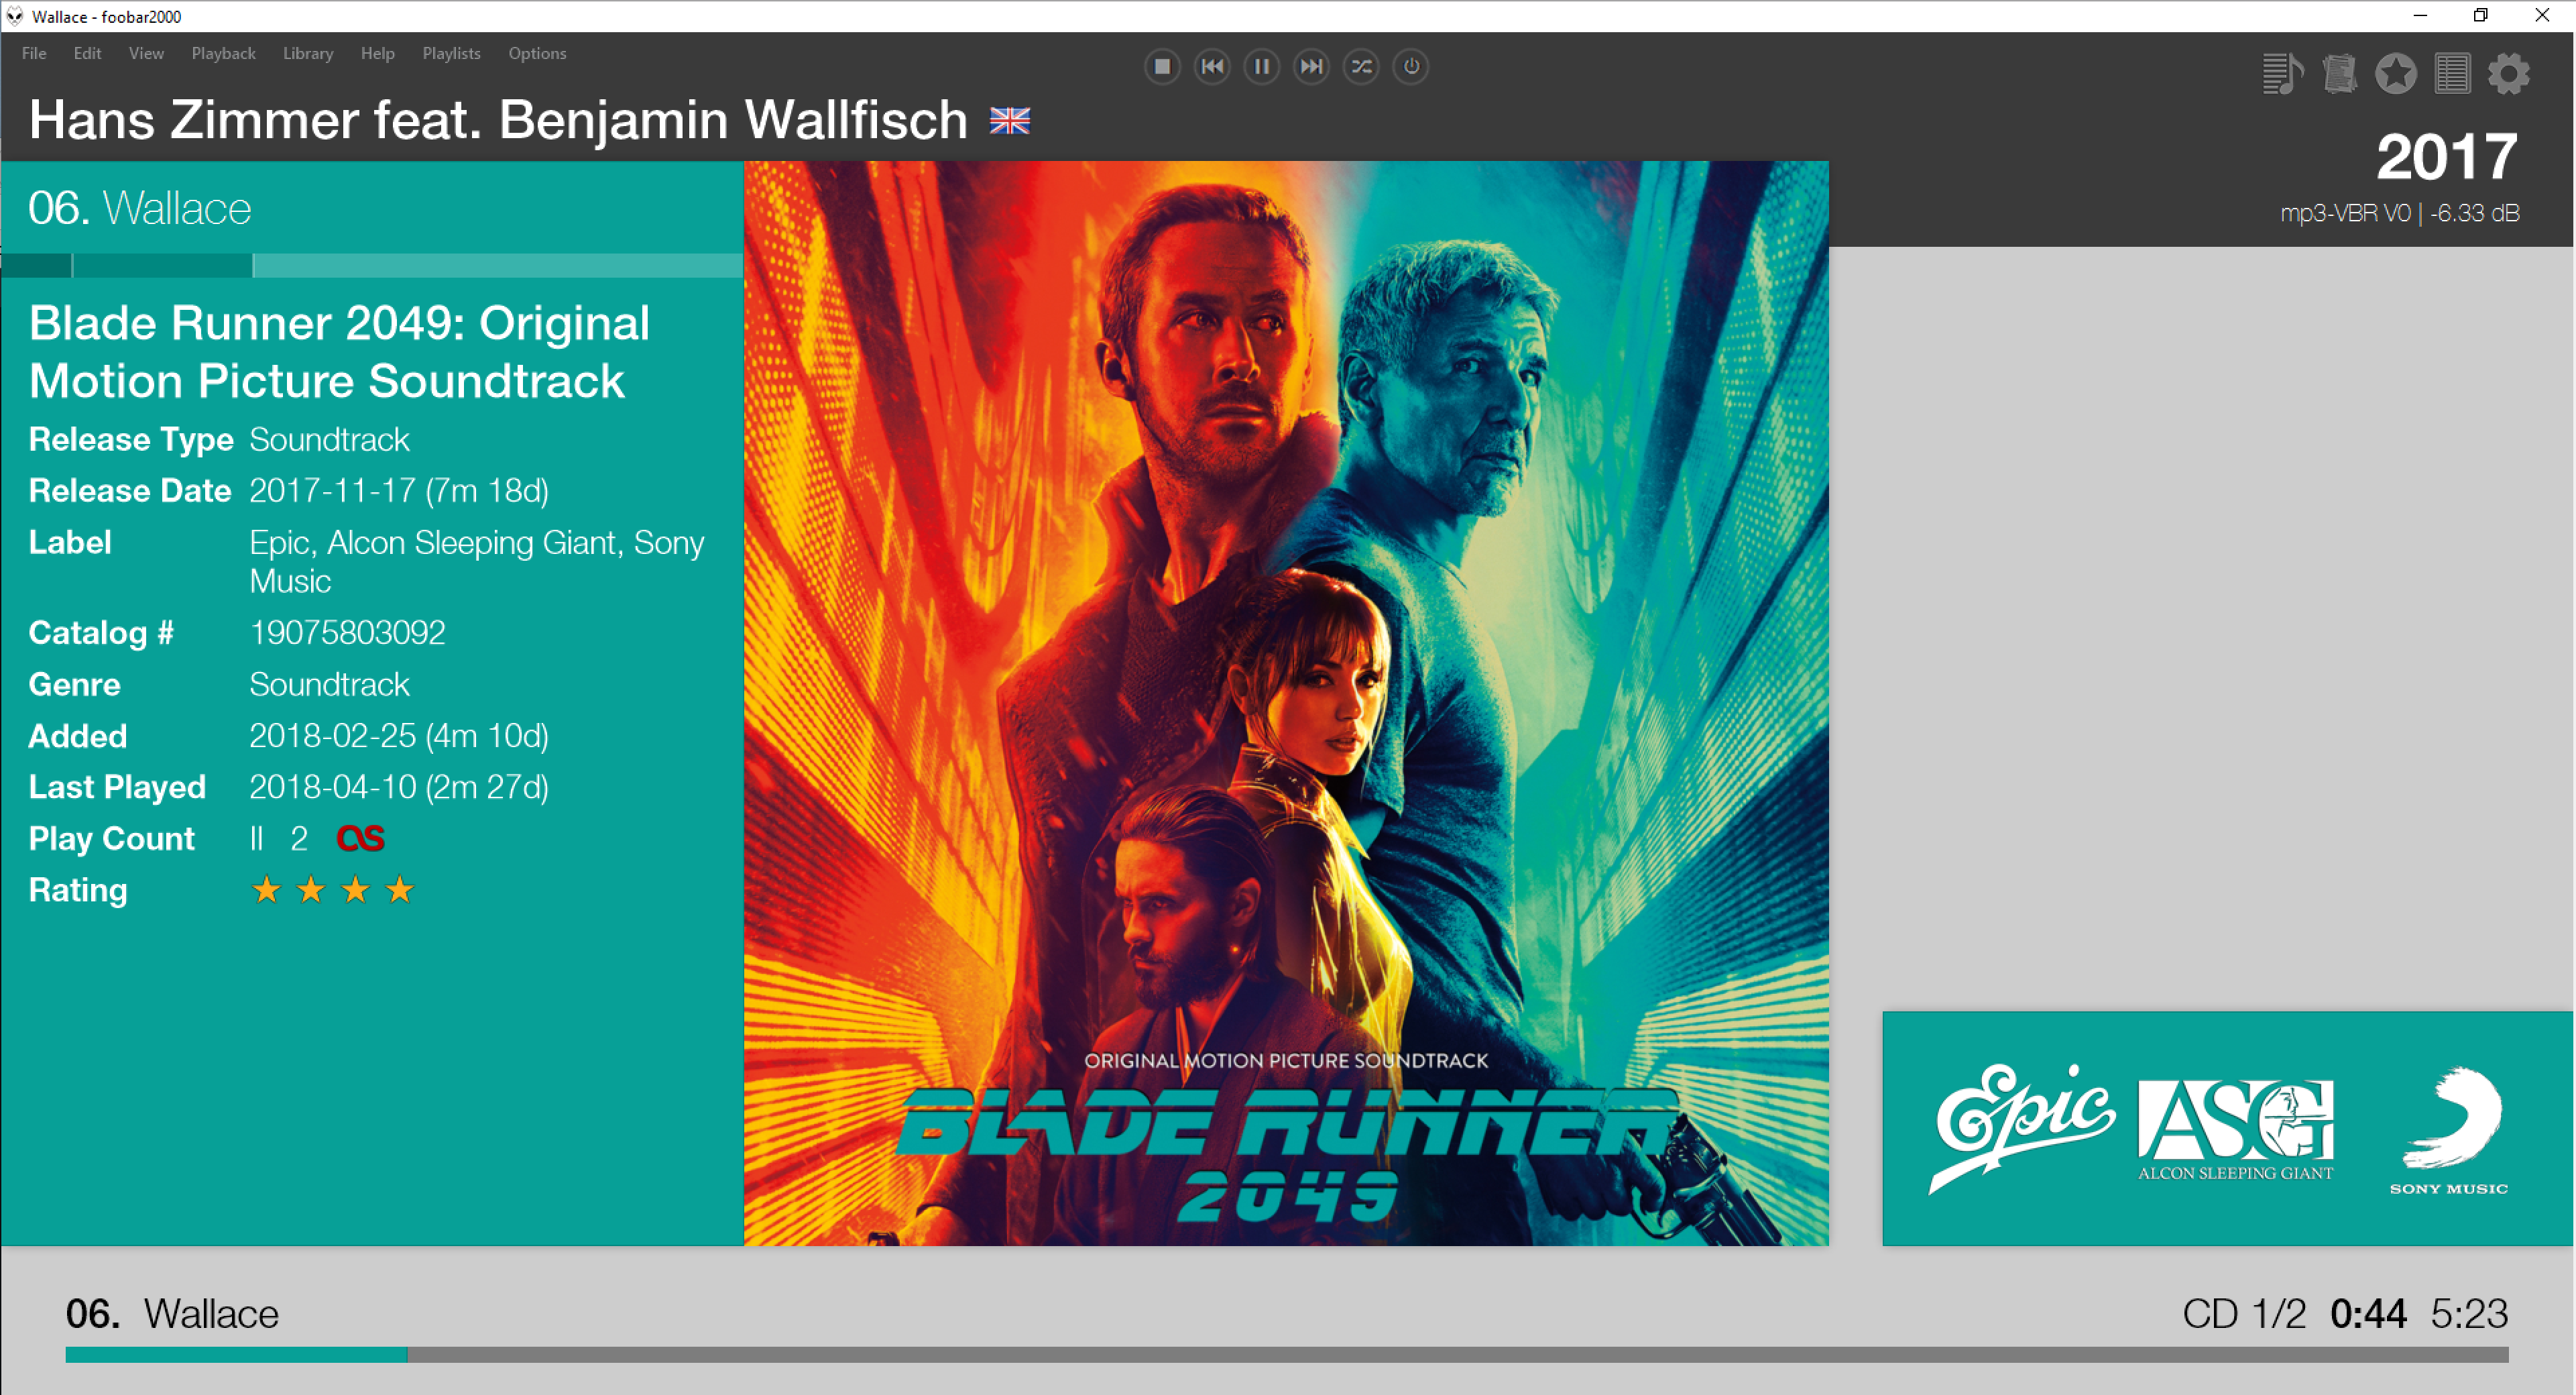Seek within the track progress bar
The image size is (2576, 1395).
pos(1286,1354)
